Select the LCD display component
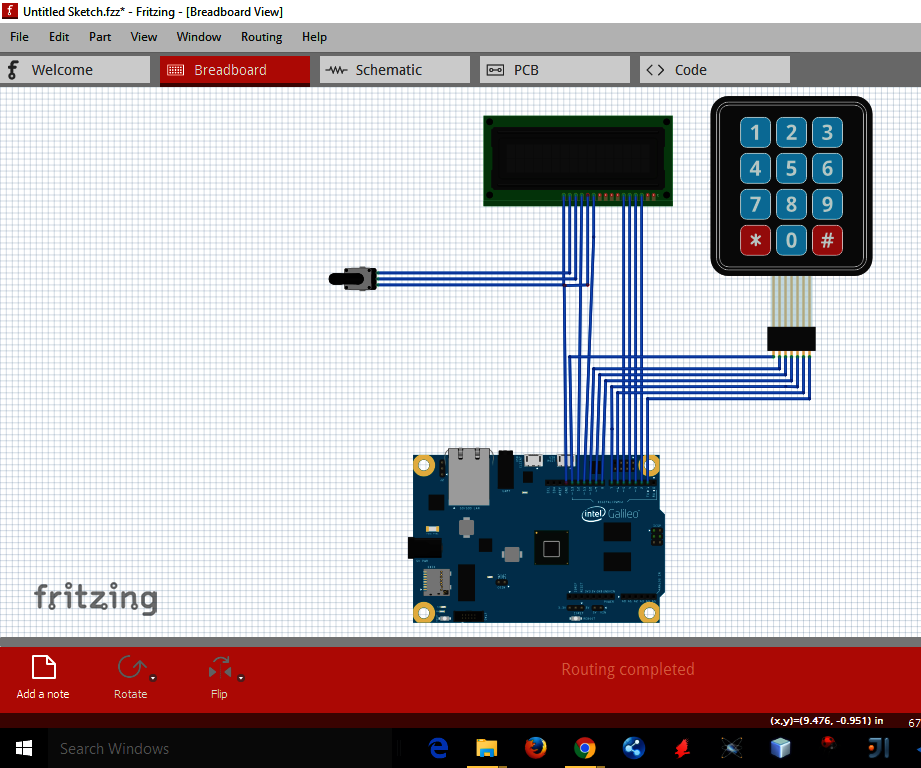The height and width of the screenshot is (768, 921). coord(577,160)
